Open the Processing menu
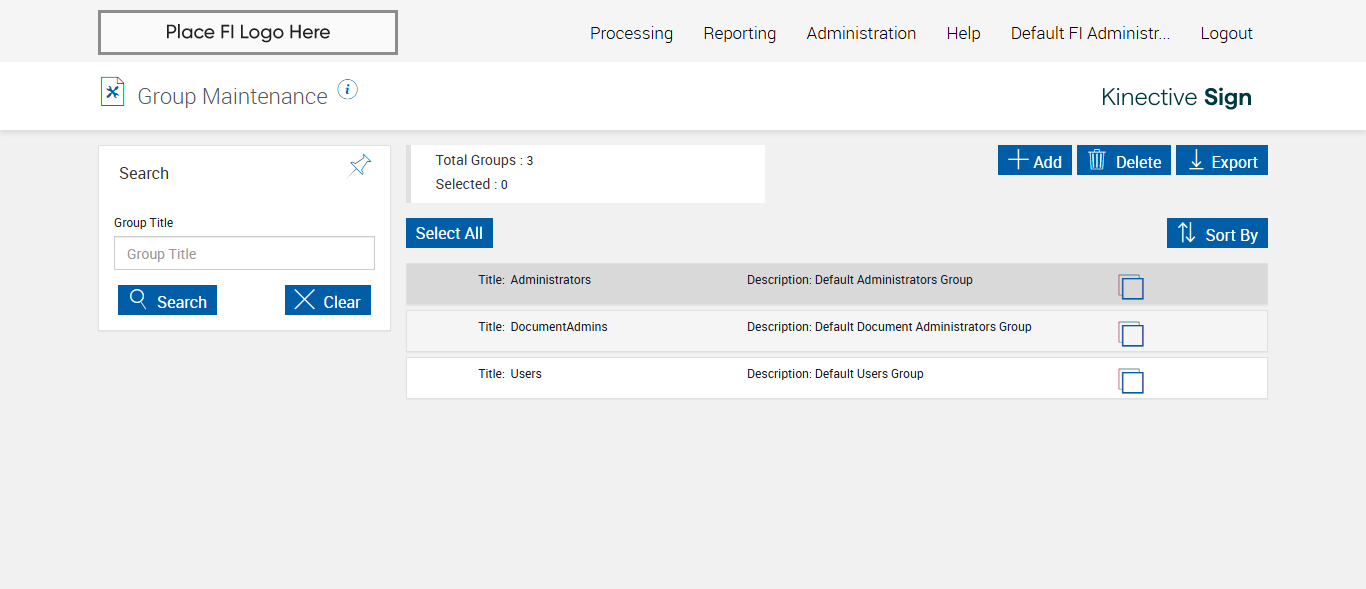Image resolution: width=1366 pixels, height=589 pixels. 631,33
